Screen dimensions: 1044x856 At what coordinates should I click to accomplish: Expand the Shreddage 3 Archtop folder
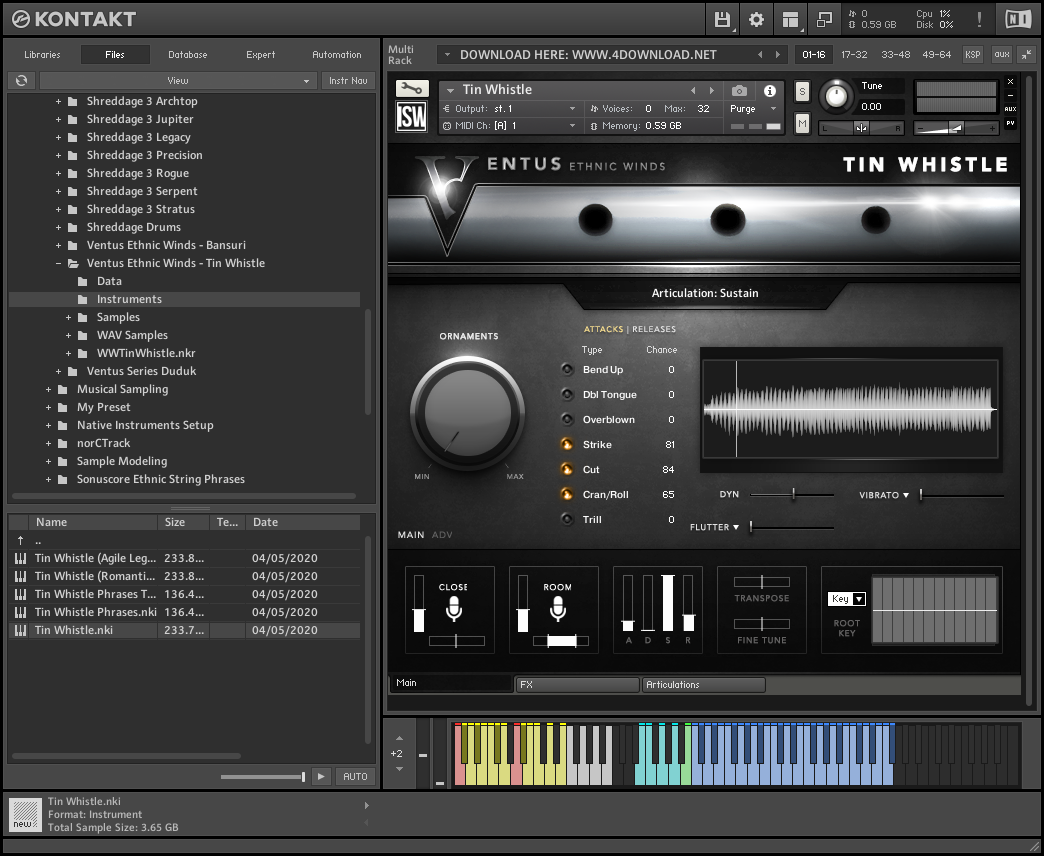coord(59,101)
